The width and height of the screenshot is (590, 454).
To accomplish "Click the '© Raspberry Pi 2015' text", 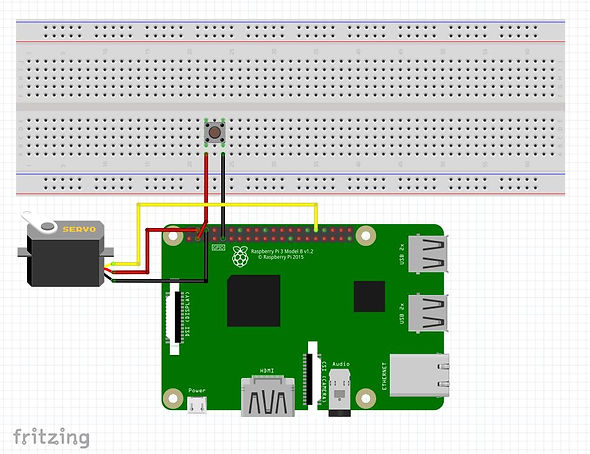I will pyautogui.click(x=281, y=257).
